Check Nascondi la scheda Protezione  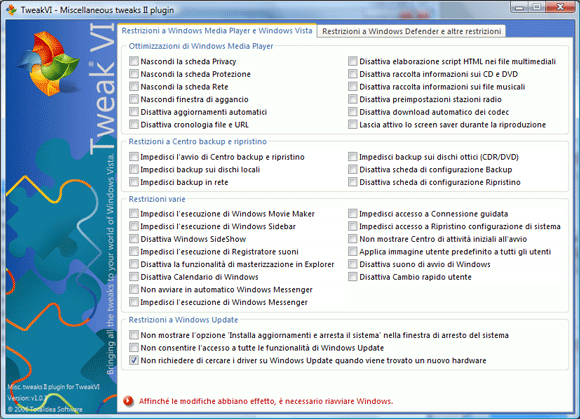pyautogui.click(x=134, y=74)
